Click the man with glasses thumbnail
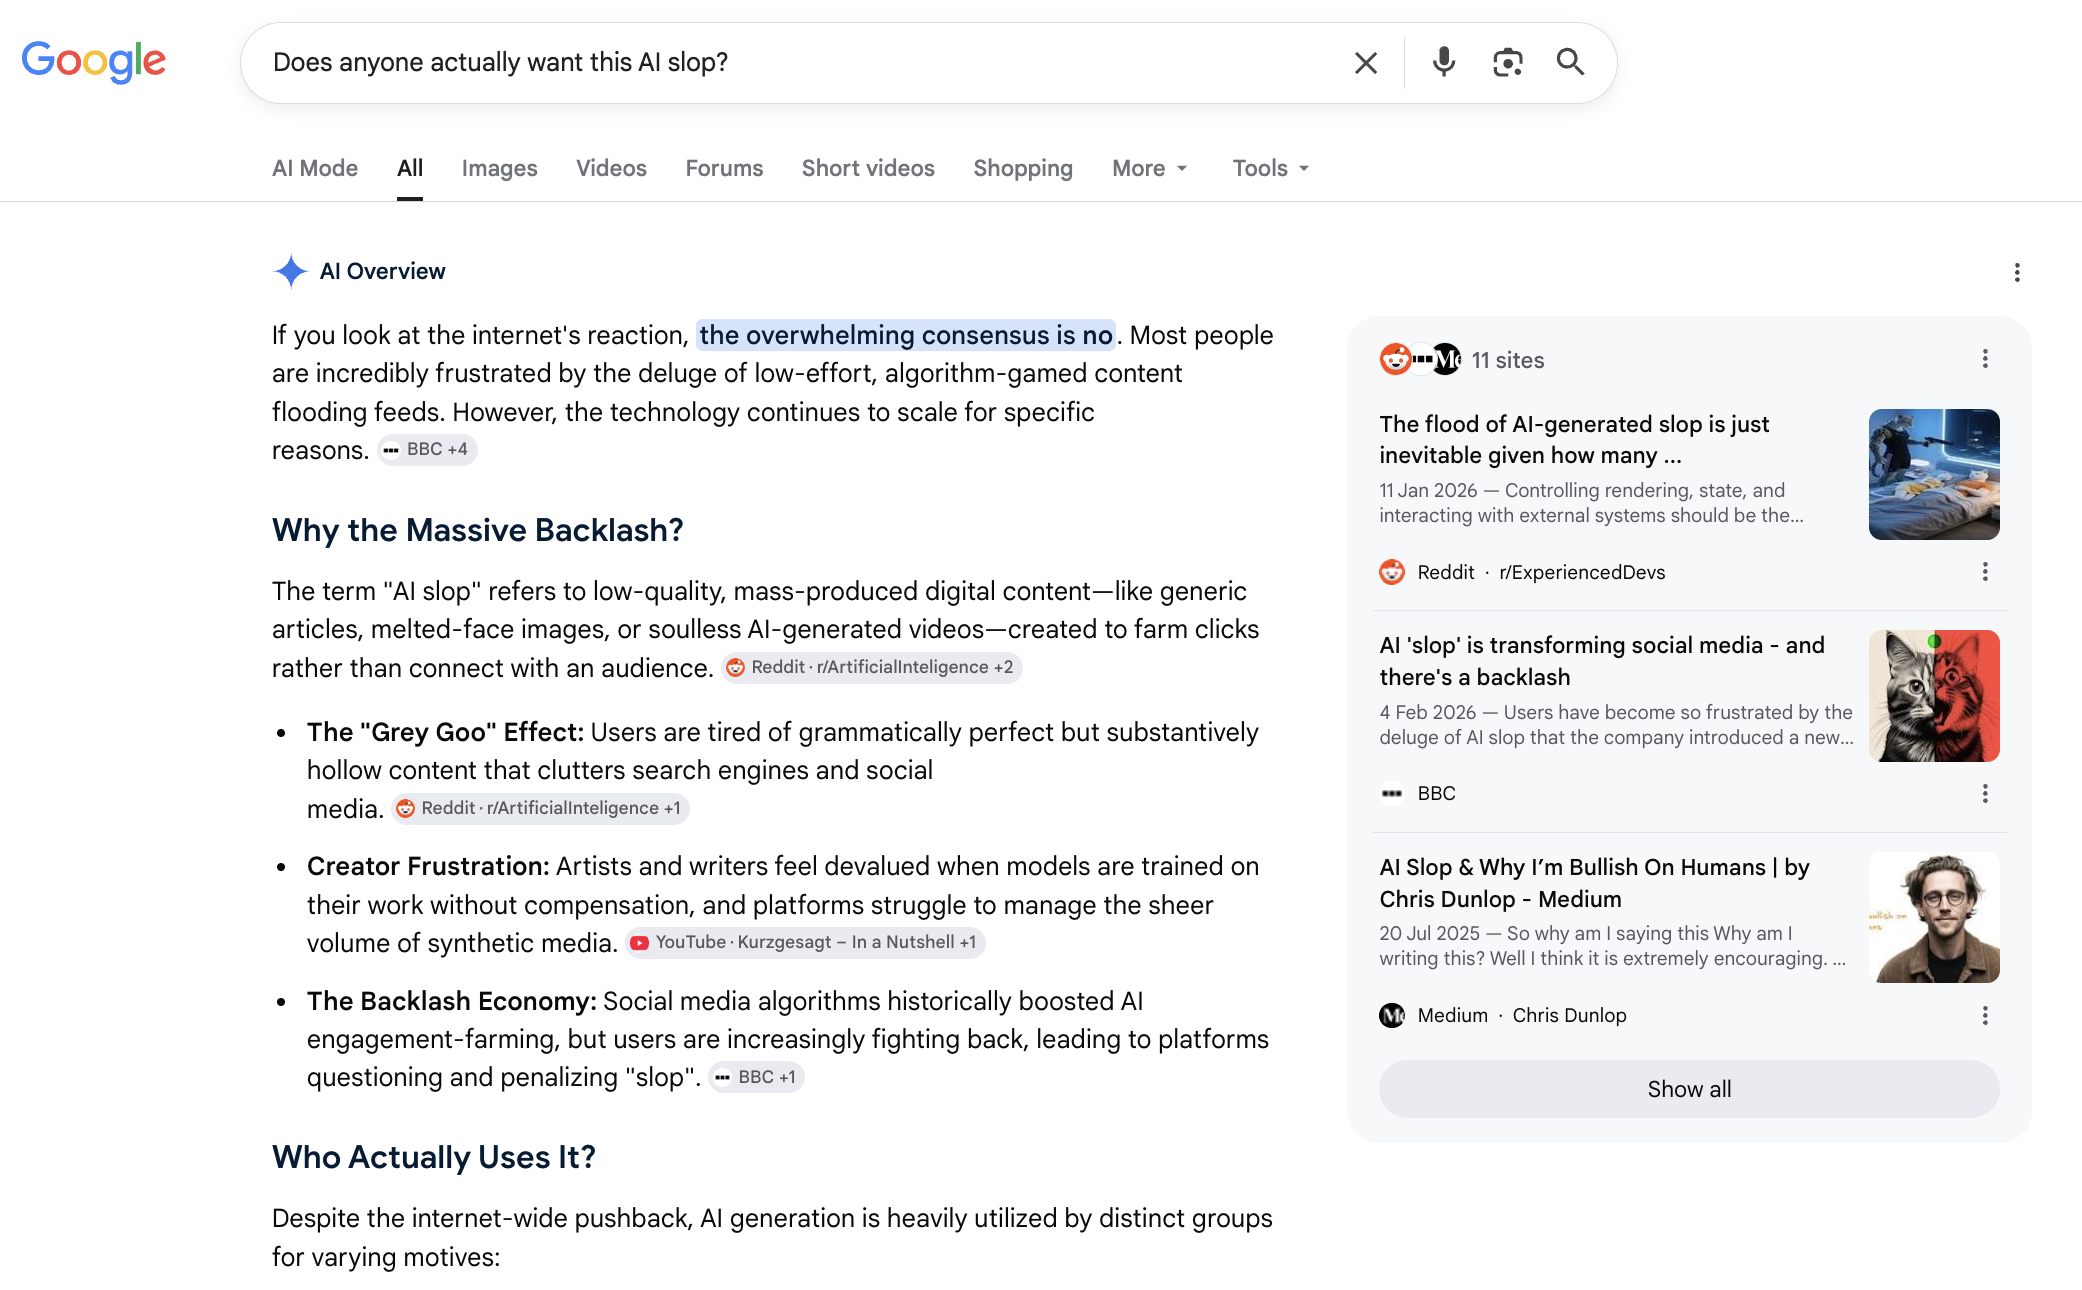 (x=1934, y=917)
